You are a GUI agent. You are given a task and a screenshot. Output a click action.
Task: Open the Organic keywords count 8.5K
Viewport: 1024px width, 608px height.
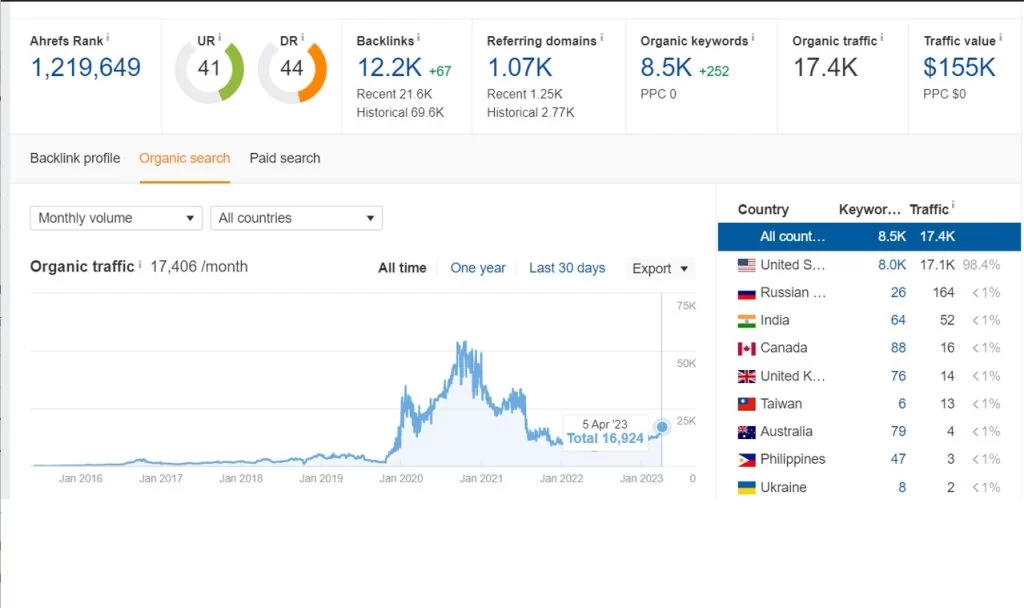click(x=665, y=67)
